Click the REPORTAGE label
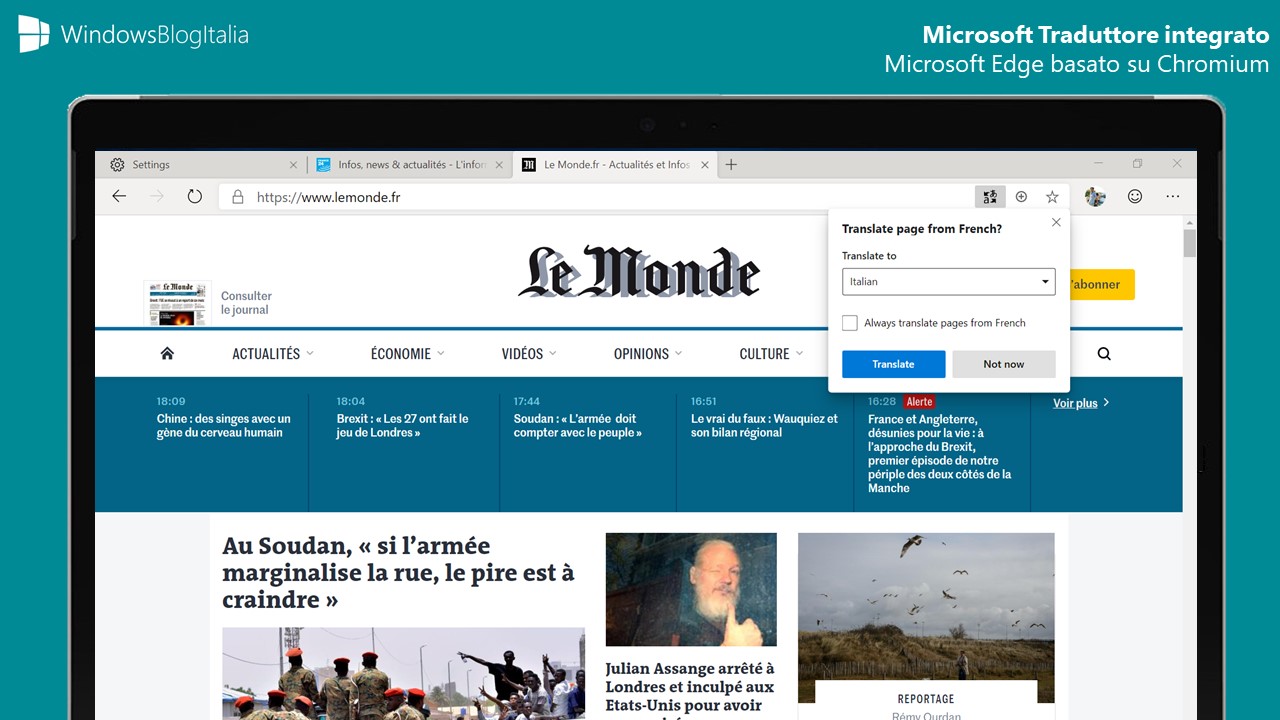Screen dimensions: 1280x720 [x=926, y=699]
